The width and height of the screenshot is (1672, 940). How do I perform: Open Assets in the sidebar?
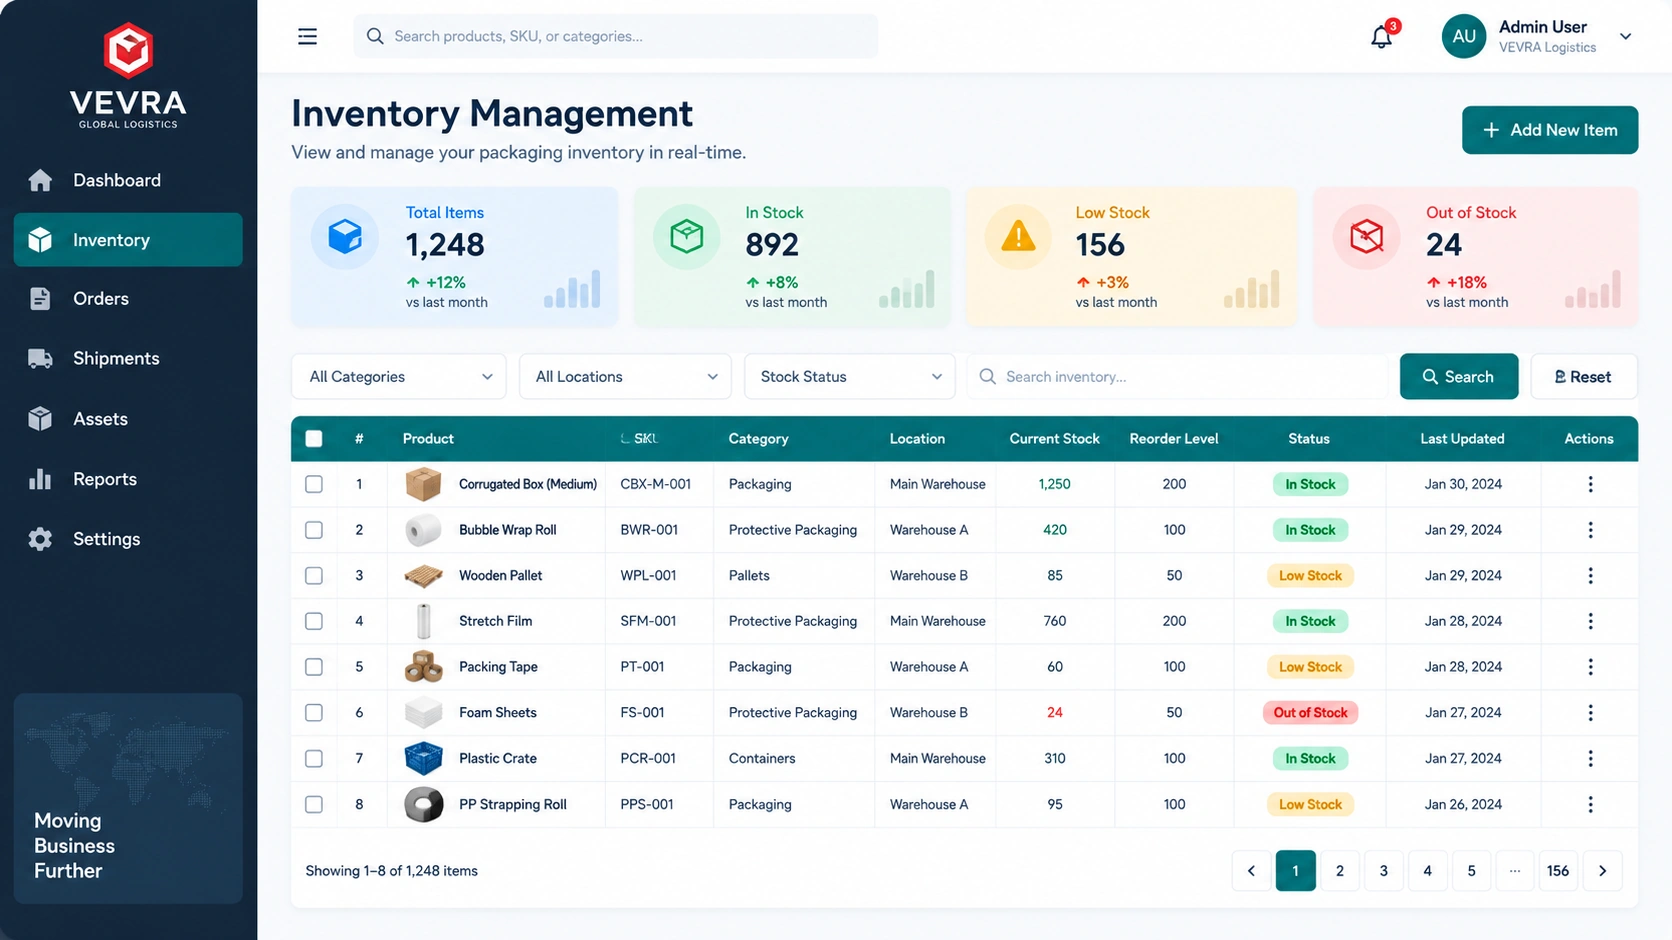pos(128,419)
